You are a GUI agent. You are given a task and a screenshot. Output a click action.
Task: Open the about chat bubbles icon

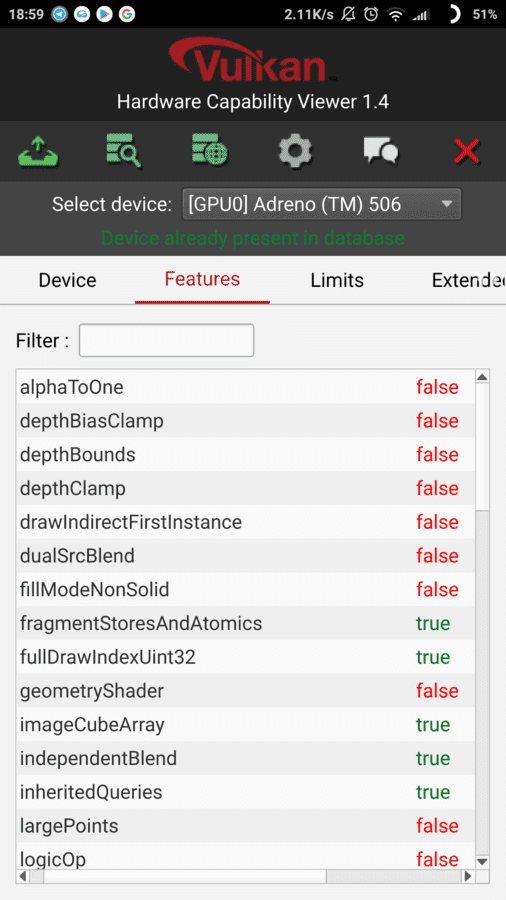click(381, 151)
